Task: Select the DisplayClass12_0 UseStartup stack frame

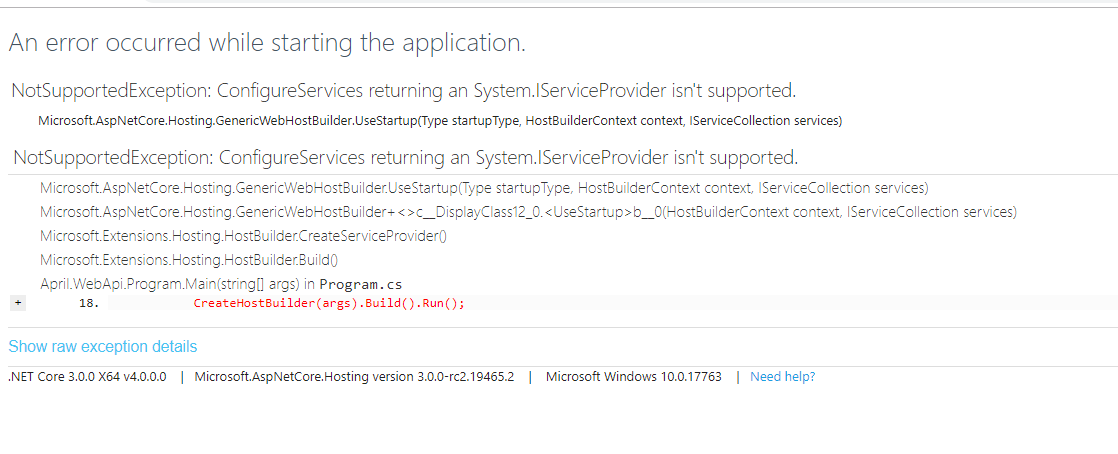Action: click(x=528, y=212)
